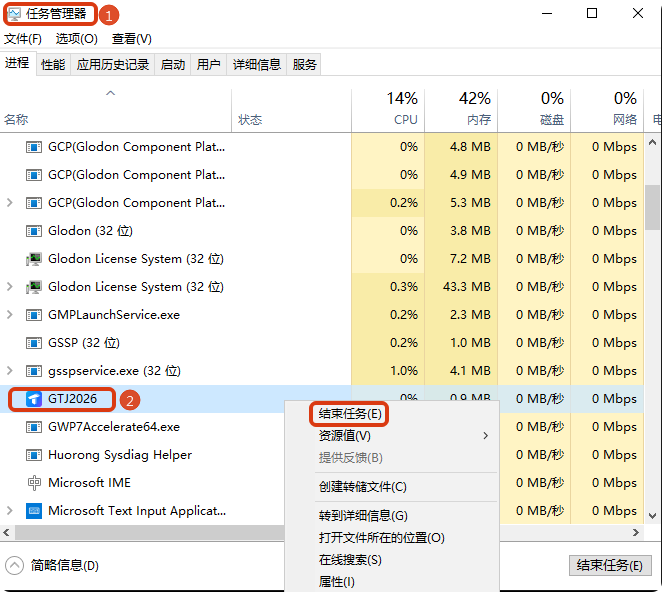Switch to the 服务 tab
Viewport: 662px width, 592px height.
(304, 65)
